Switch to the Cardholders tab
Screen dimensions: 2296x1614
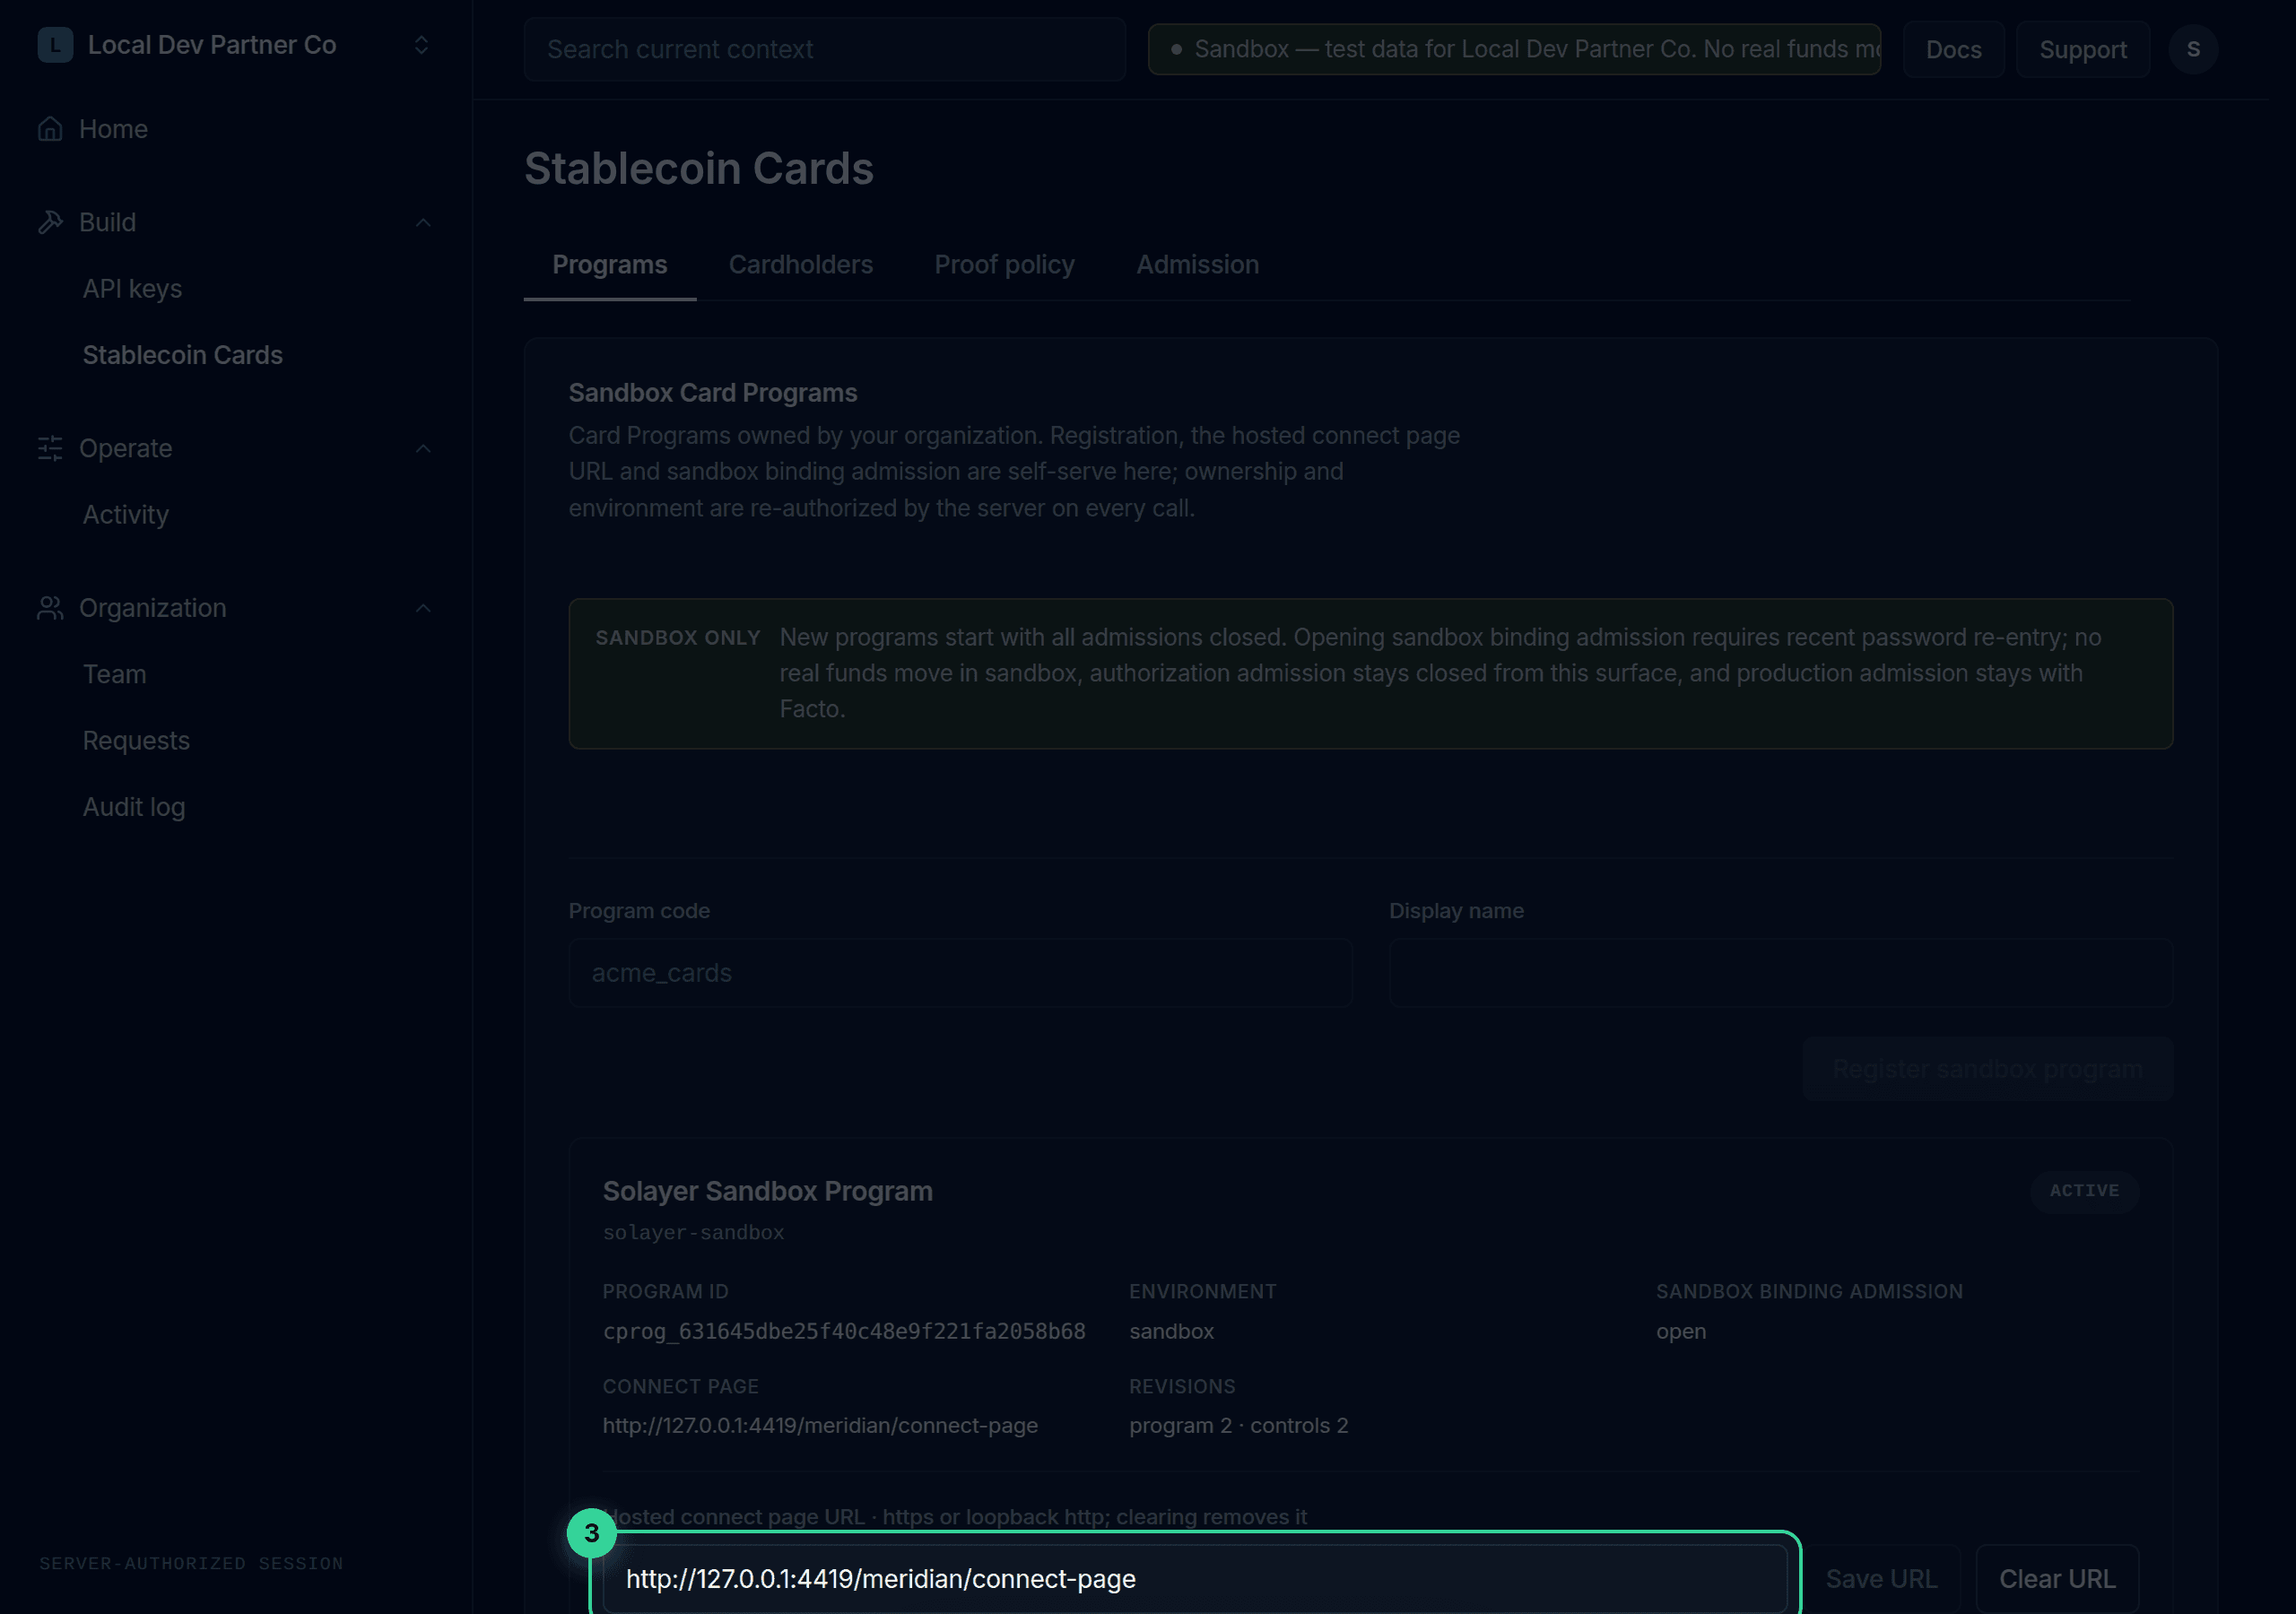801,265
